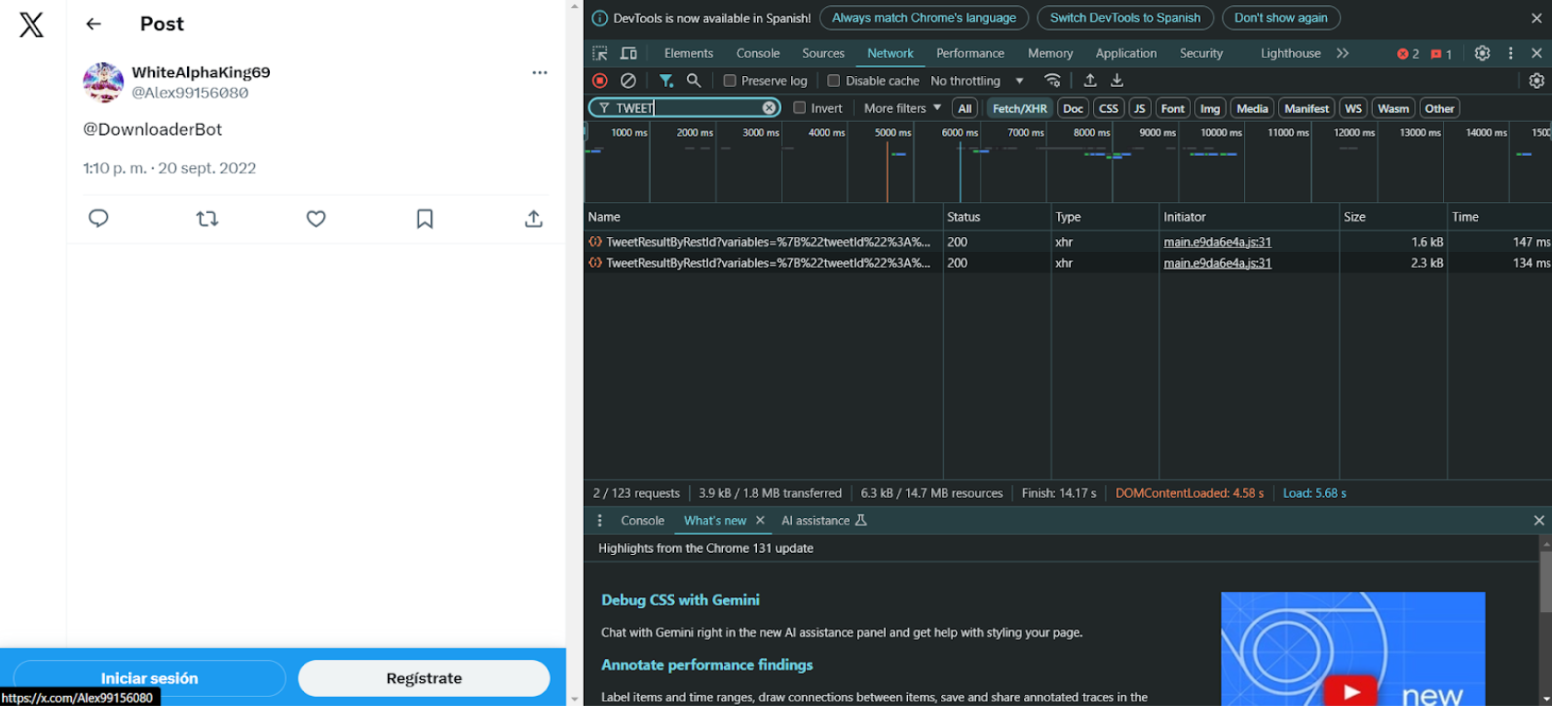The image size is (1552, 706).
Task: Toggle the device toolbar icon
Action: [628, 53]
